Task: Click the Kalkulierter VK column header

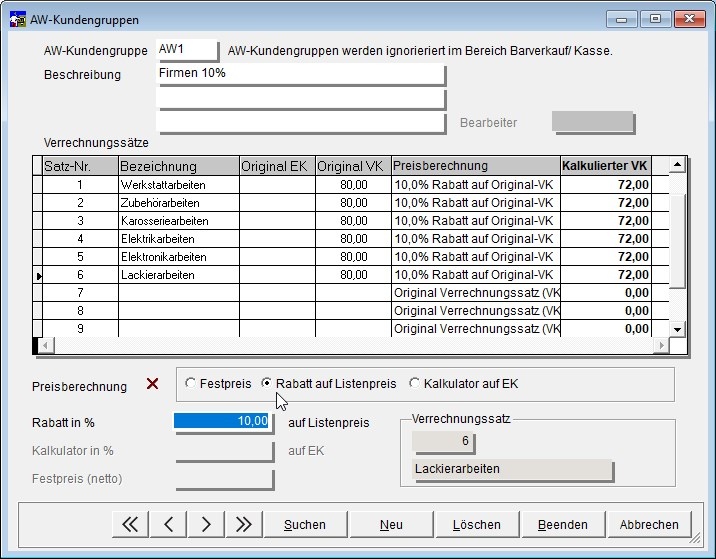Action: pyautogui.click(x=605, y=166)
